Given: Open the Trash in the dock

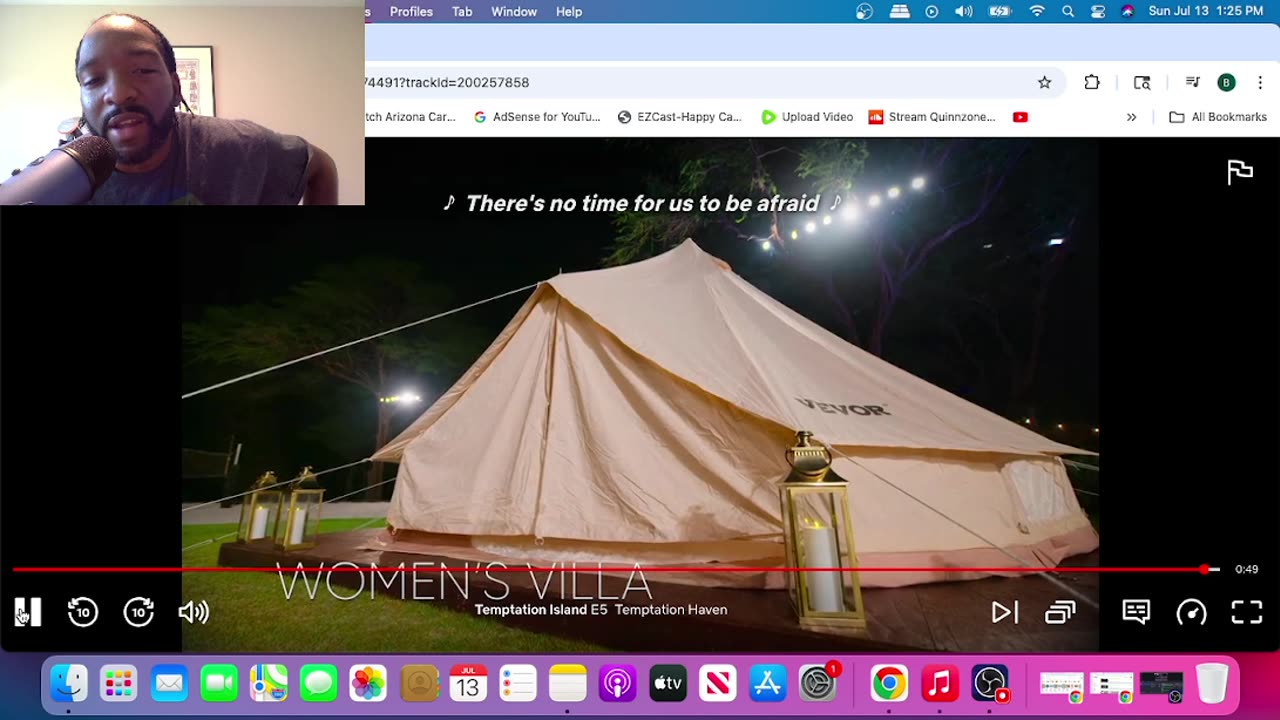Looking at the screenshot, I should click(x=1212, y=684).
